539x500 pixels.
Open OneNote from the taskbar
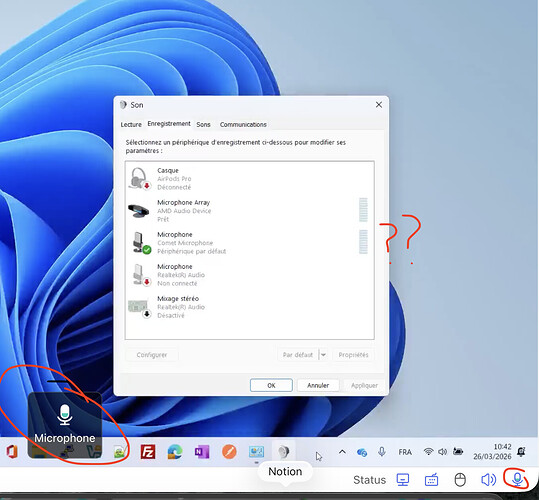click(x=202, y=452)
